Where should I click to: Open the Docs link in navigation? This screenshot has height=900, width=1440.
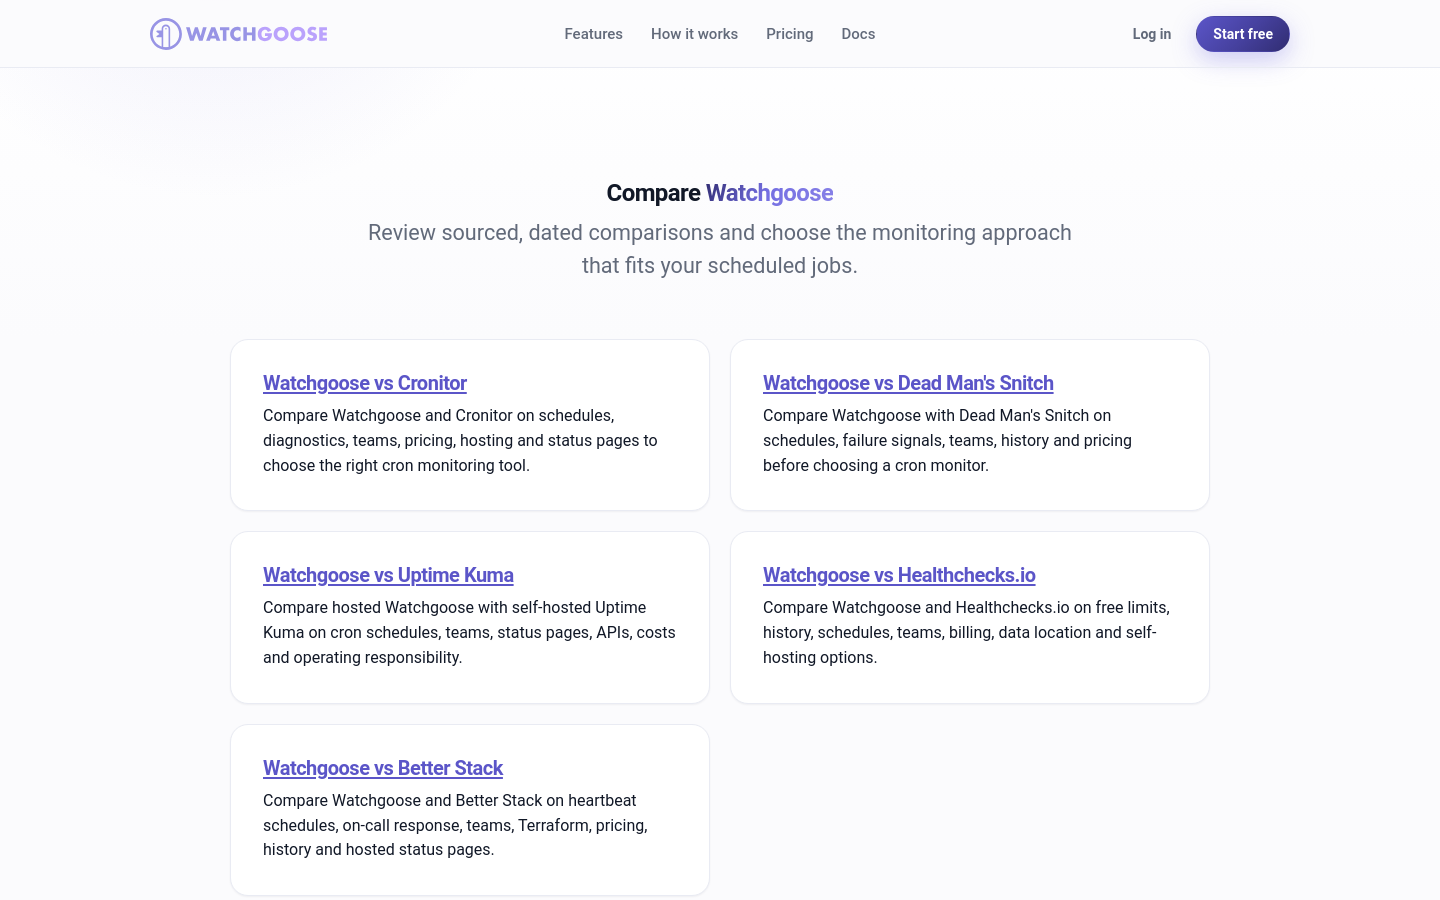click(x=858, y=34)
